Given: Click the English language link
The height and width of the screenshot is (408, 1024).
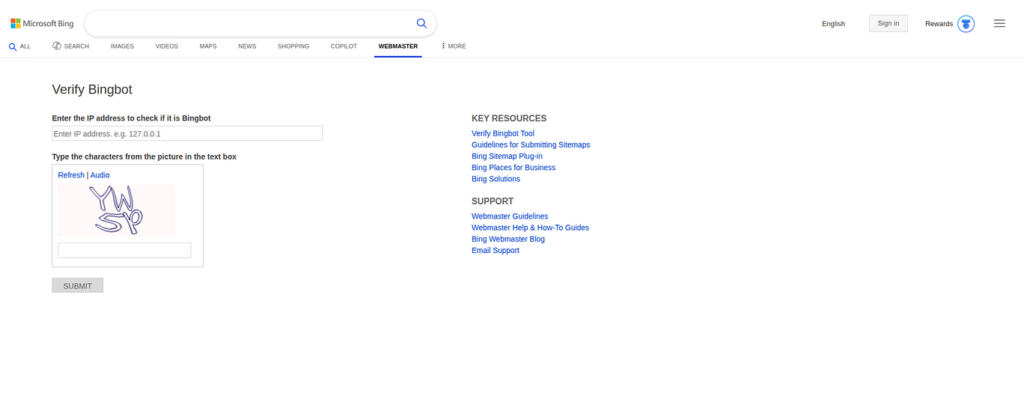Looking at the screenshot, I should click(833, 23).
